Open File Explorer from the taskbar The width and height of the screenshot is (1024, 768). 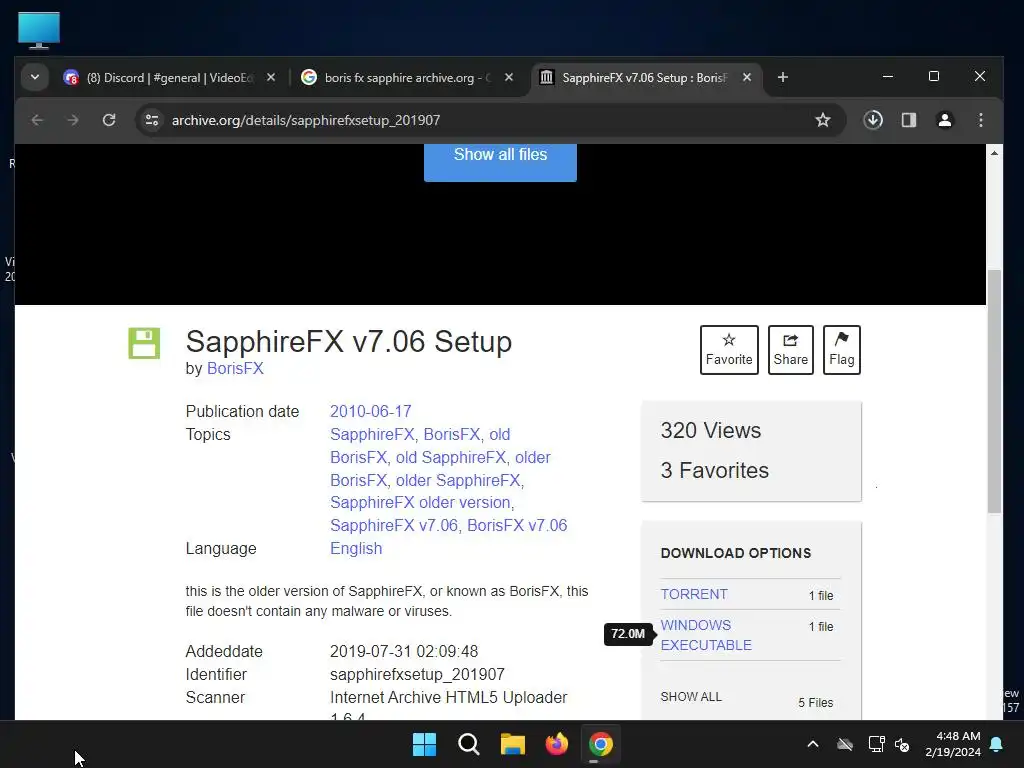[x=513, y=744]
